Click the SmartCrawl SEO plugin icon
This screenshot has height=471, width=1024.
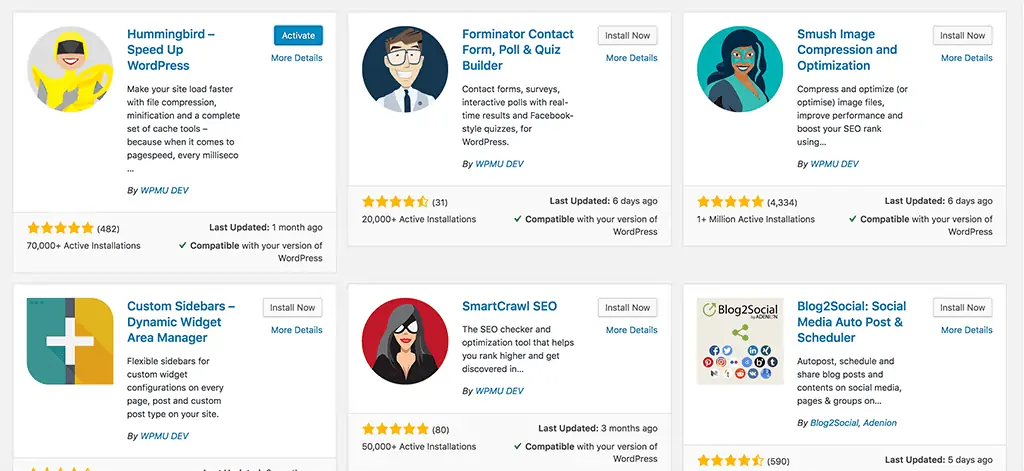click(405, 341)
